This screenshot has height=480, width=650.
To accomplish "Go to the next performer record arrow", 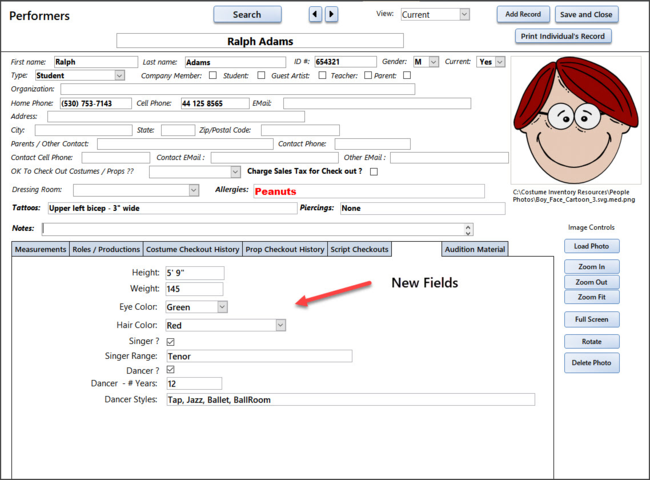I will click(x=331, y=15).
